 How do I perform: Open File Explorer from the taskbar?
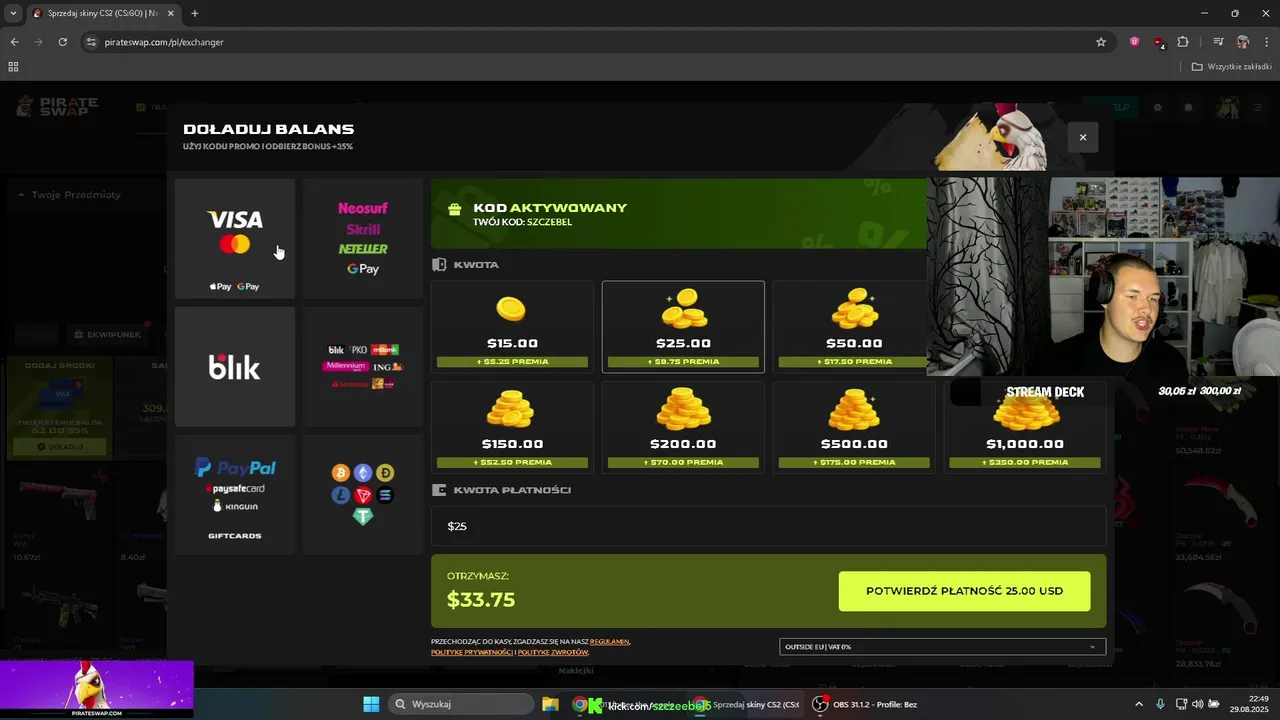click(550, 704)
